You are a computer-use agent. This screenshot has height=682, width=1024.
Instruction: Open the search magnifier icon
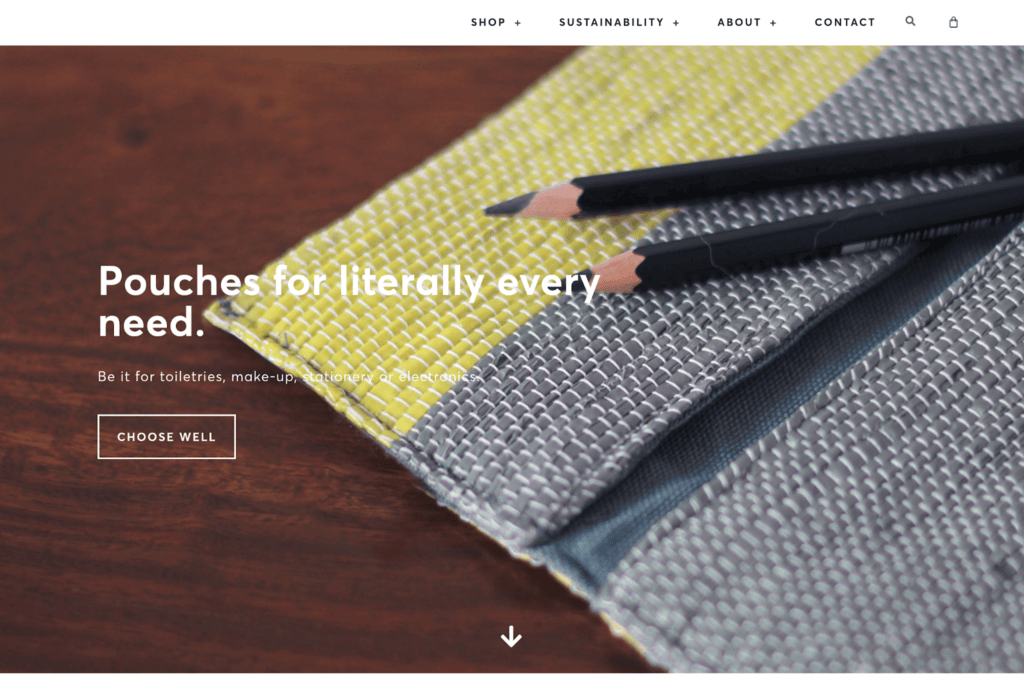click(x=910, y=22)
